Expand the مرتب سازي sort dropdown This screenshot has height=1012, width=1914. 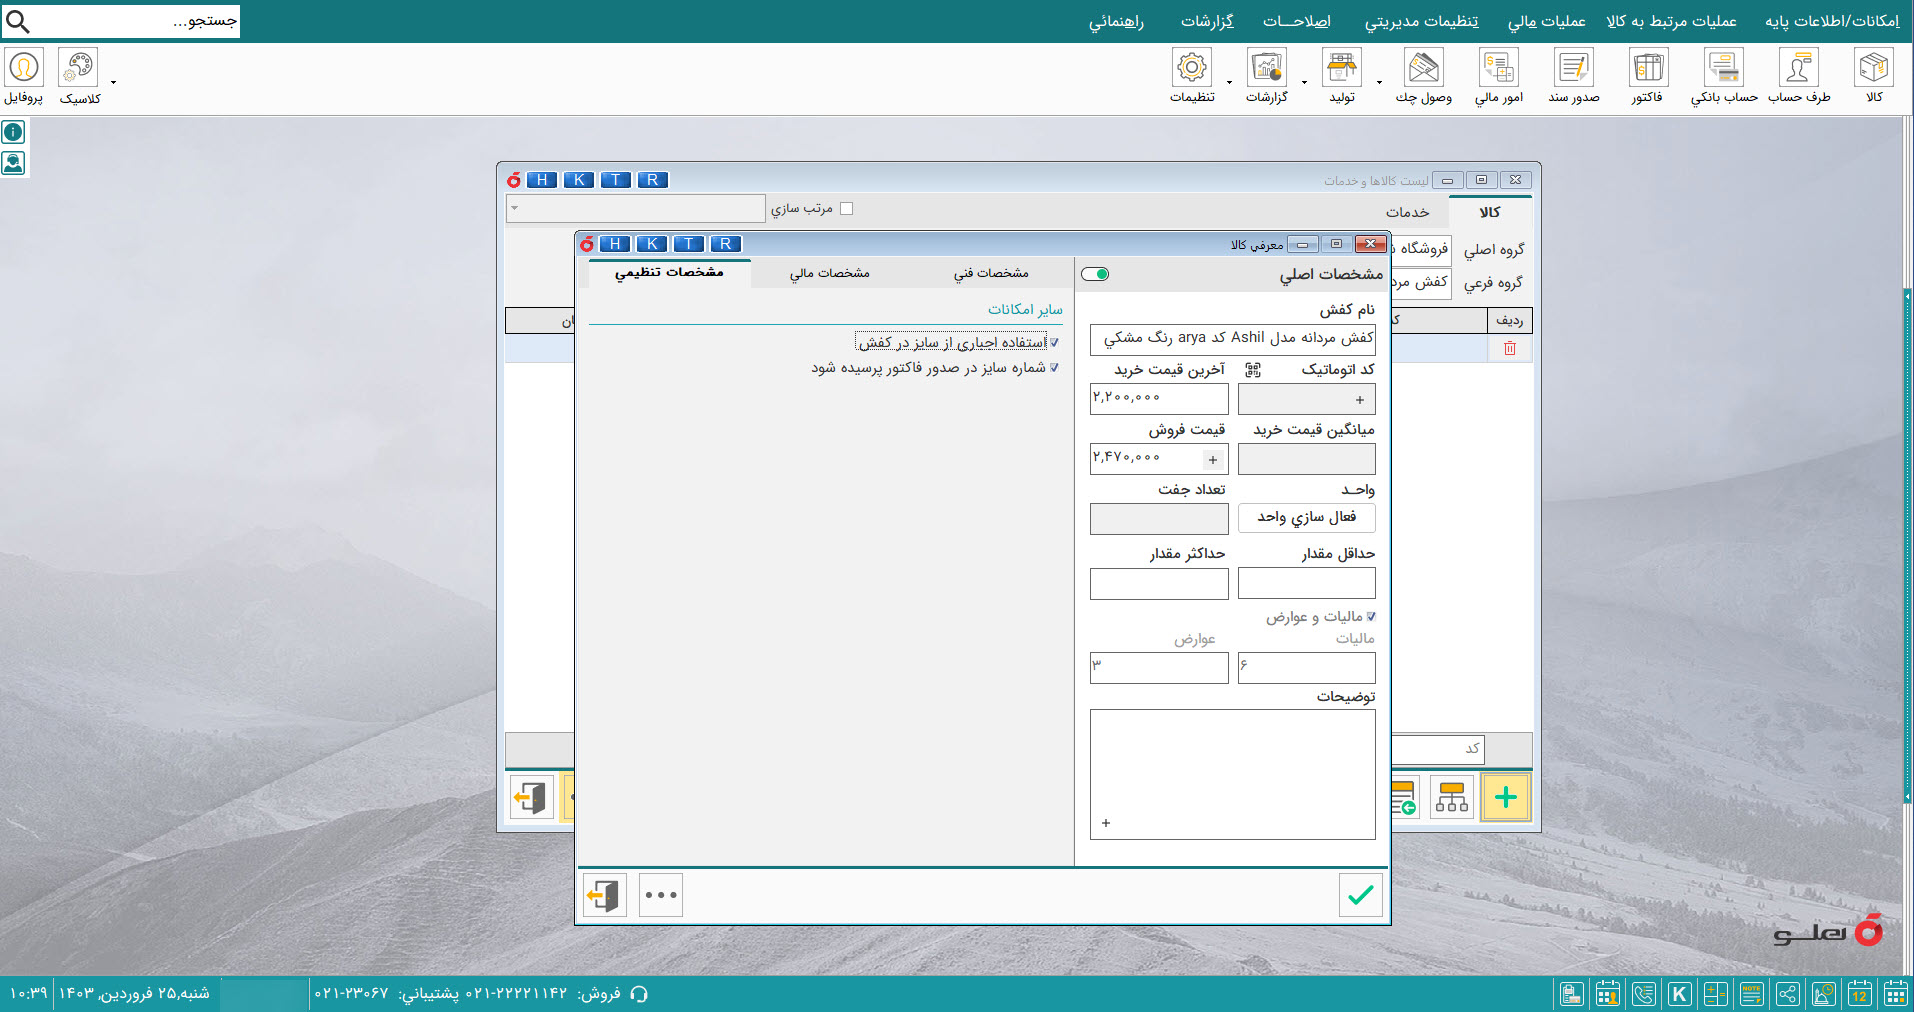(515, 209)
